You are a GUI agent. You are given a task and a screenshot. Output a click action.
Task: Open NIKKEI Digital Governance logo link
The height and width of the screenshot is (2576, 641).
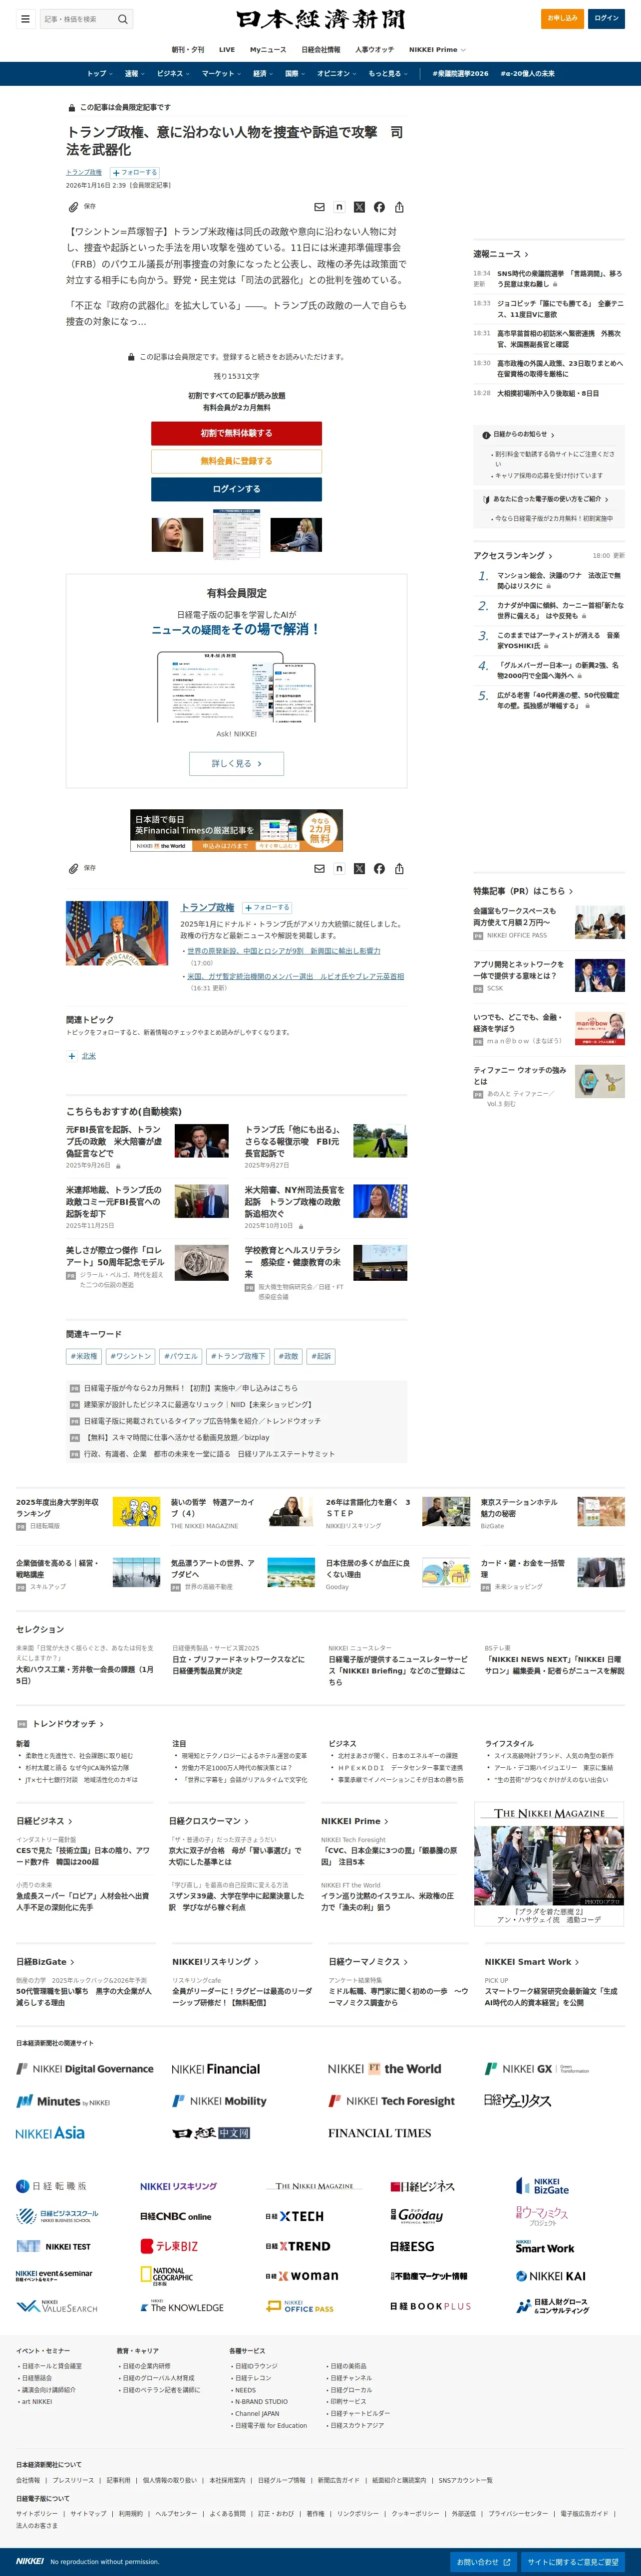point(85,2068)
